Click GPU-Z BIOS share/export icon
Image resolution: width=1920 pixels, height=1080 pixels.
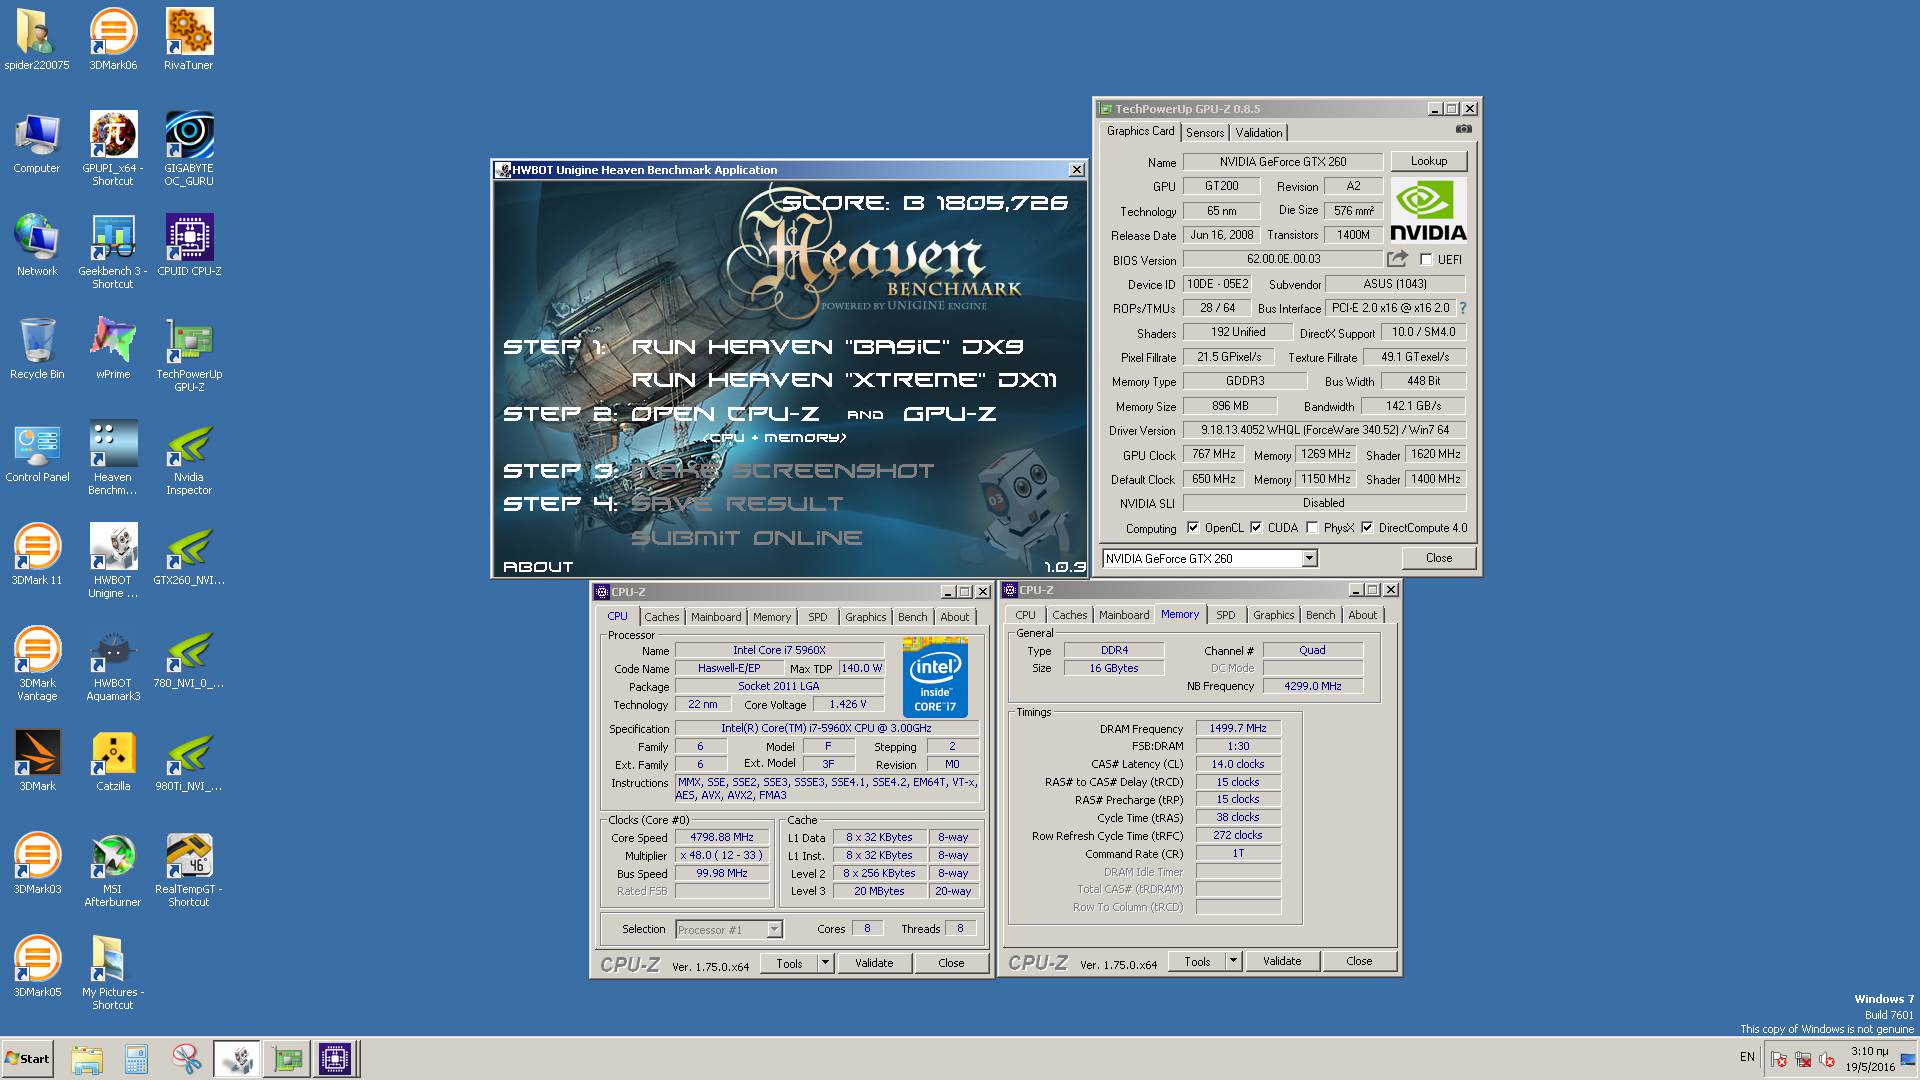1397,259
